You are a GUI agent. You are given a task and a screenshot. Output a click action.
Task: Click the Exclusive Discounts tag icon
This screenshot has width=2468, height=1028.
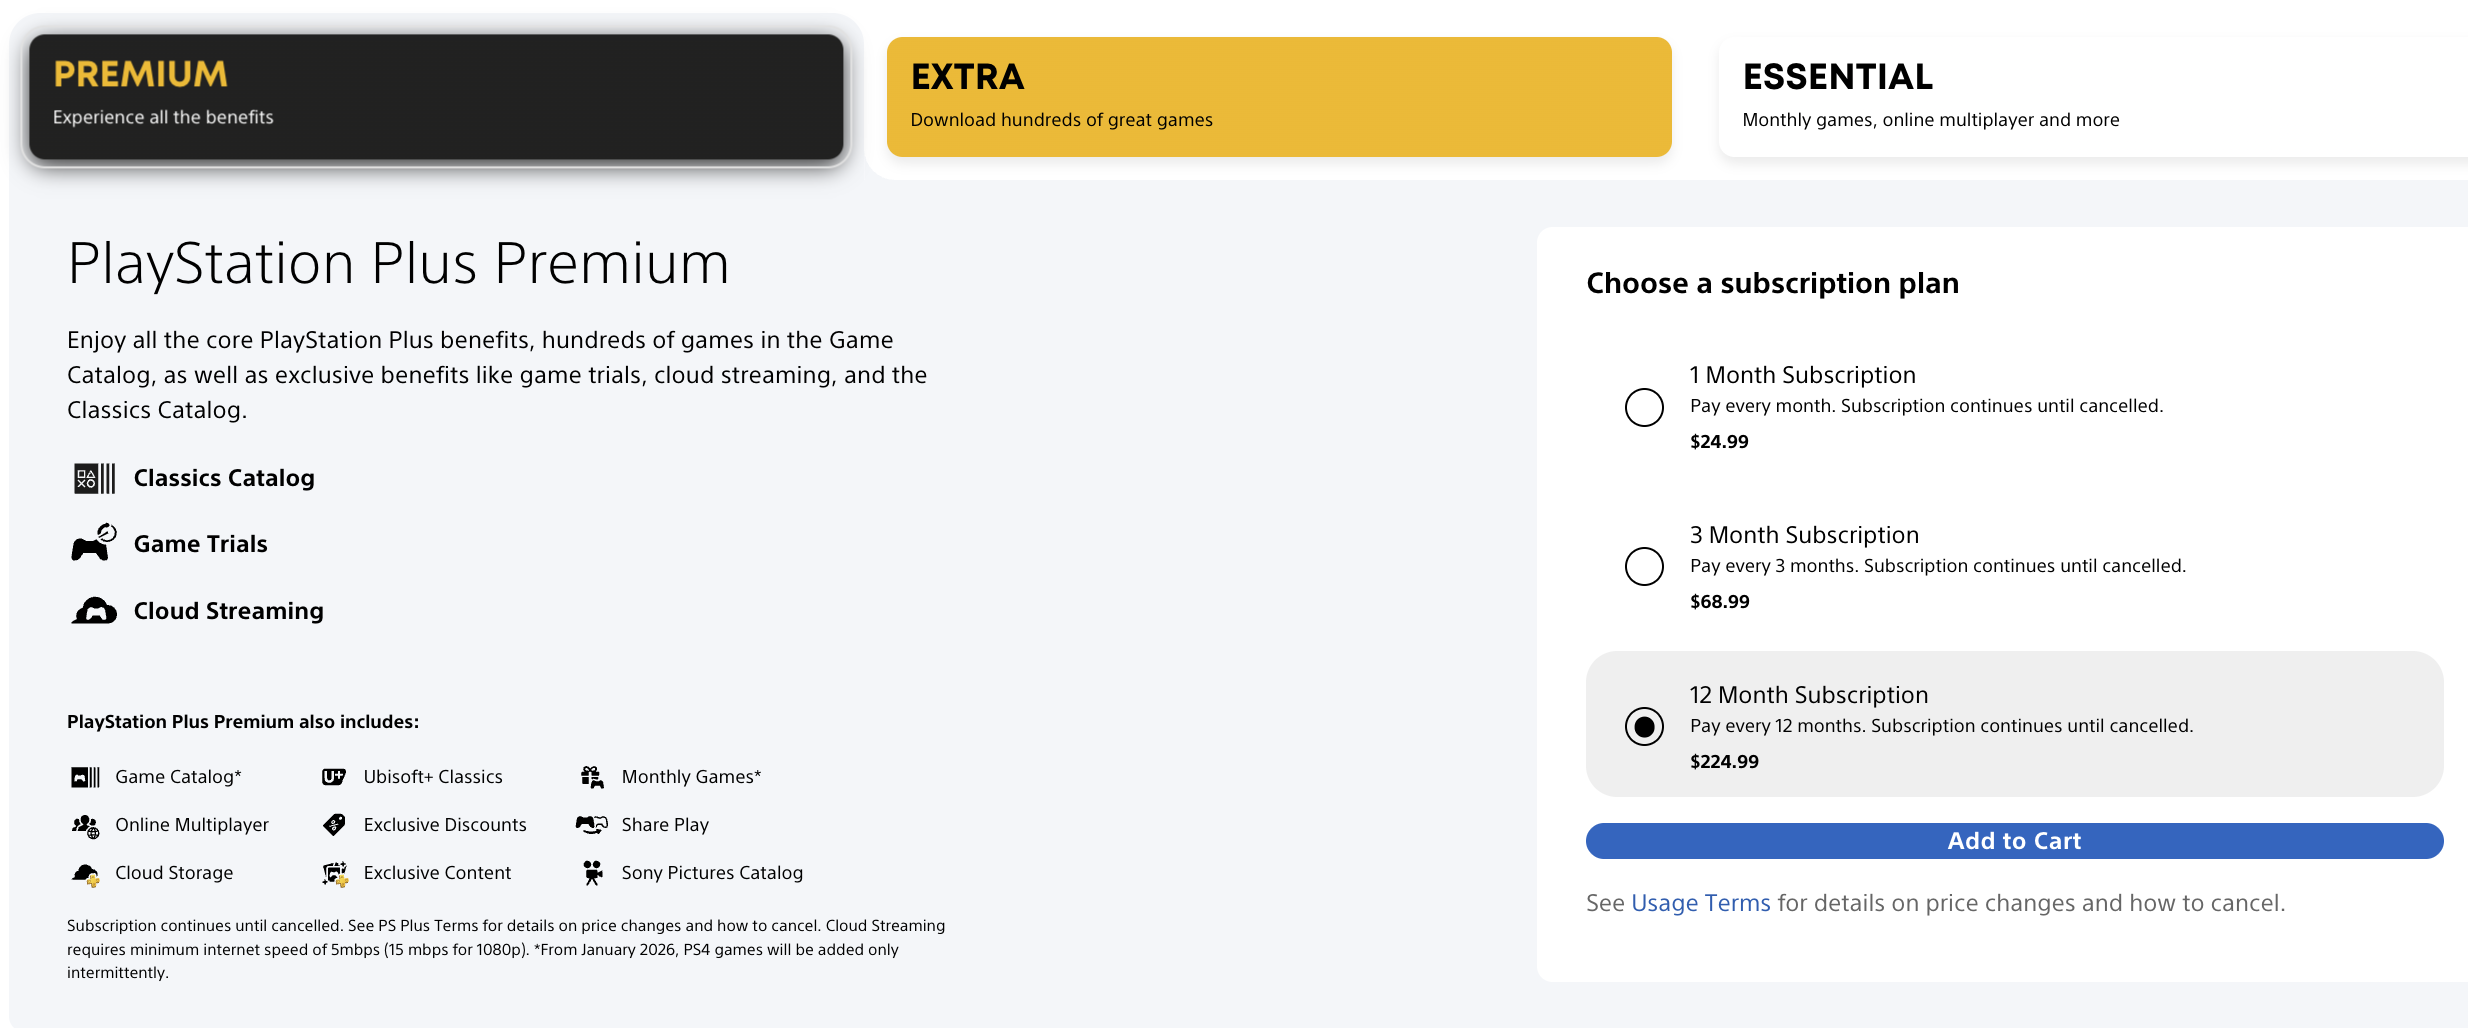(x=334, y=825)
